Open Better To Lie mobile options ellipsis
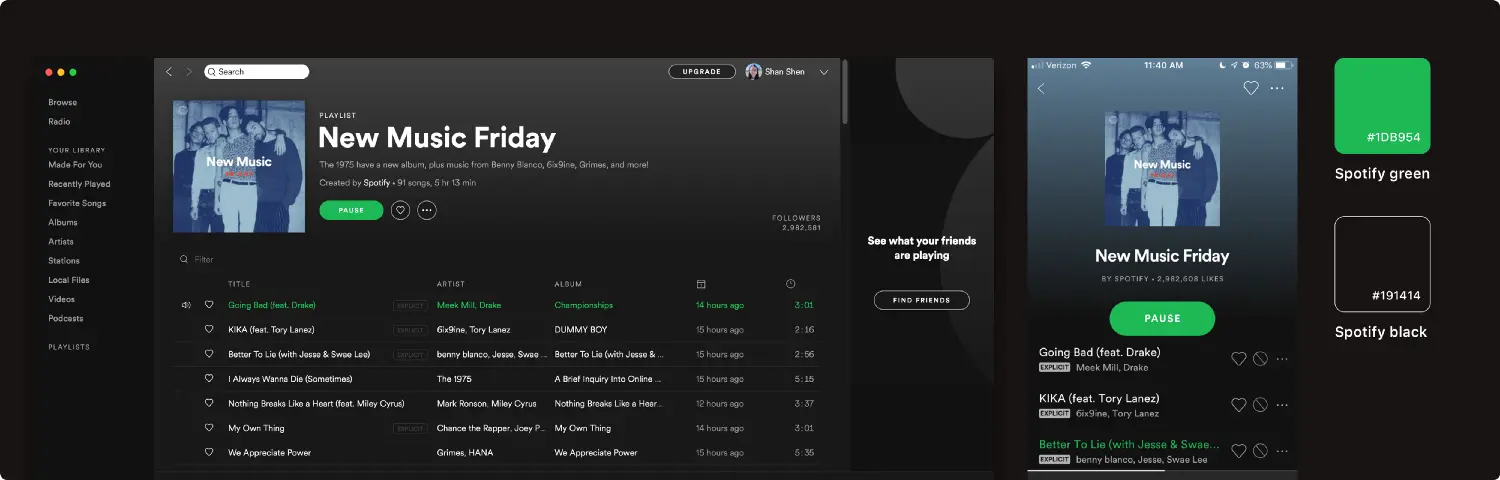This screenshot has height=480, width=1500. 1282,451
